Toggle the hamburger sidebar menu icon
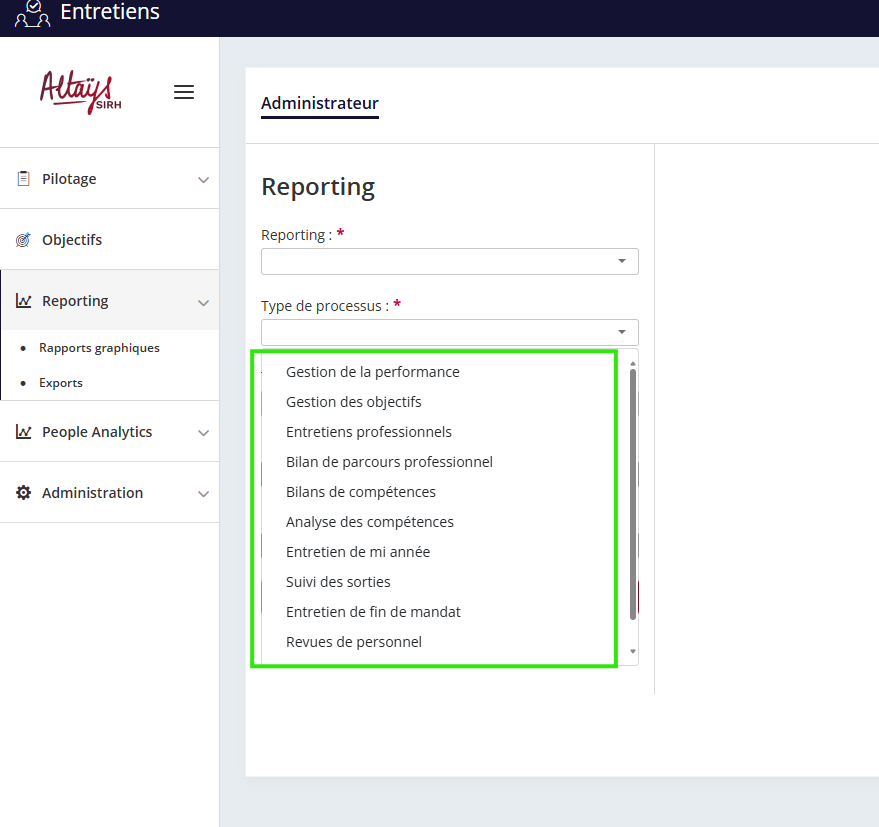This screenshot has width=879, height=827. point(184,92)
